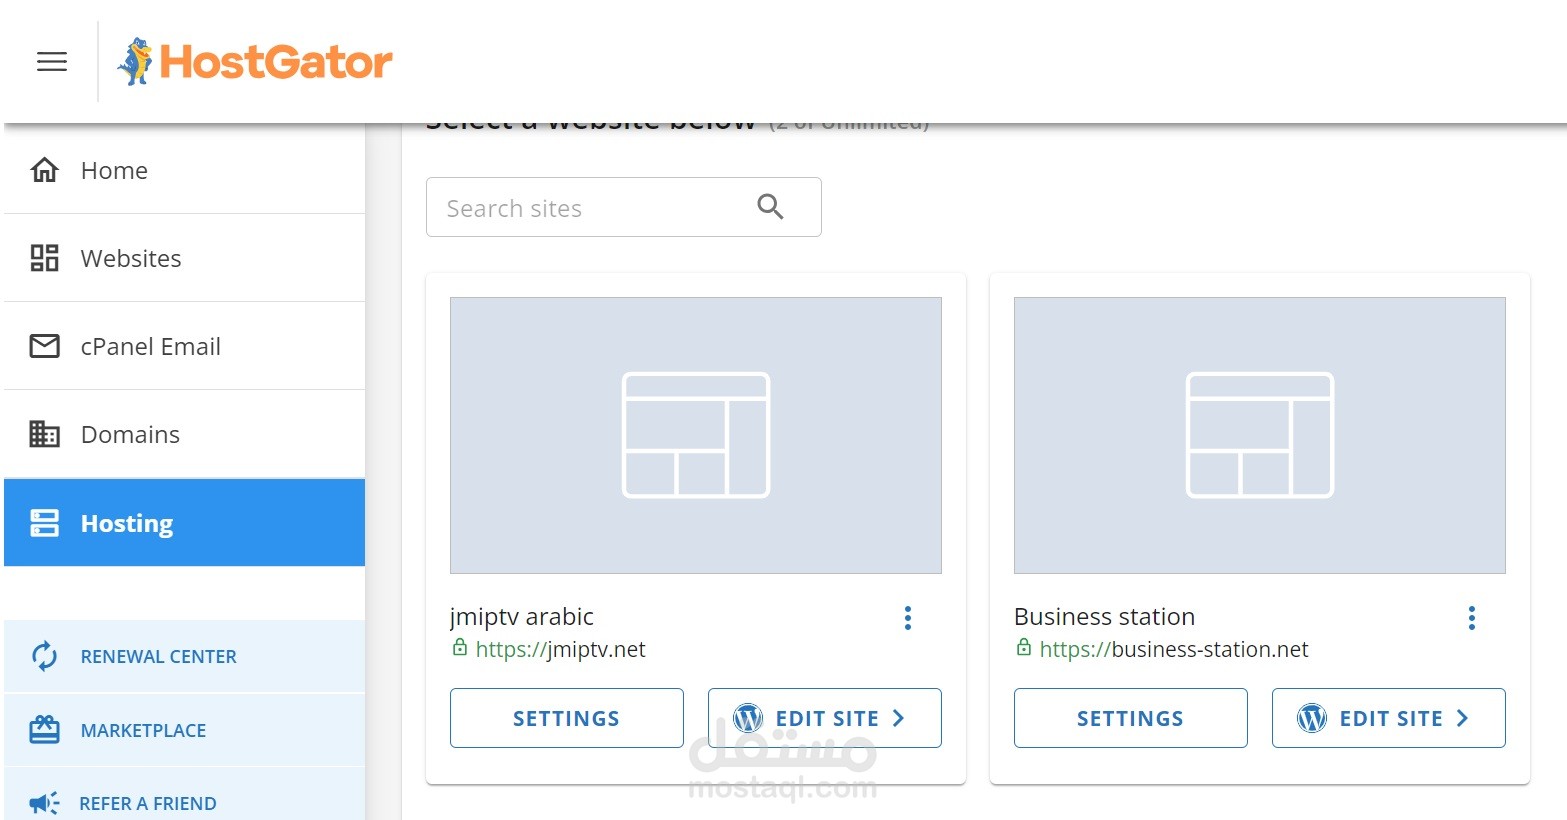The width and height of the screenshot is (1567, 820).
Task: Click Edit Site for jmiptv arabic
Action: coord(825,718)
